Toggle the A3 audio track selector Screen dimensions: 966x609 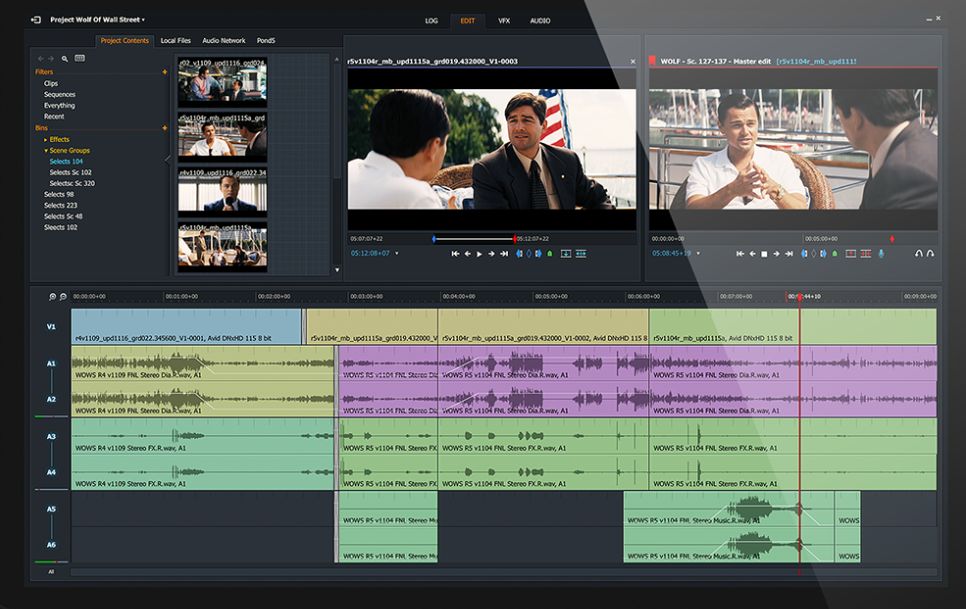pos(51,437)
